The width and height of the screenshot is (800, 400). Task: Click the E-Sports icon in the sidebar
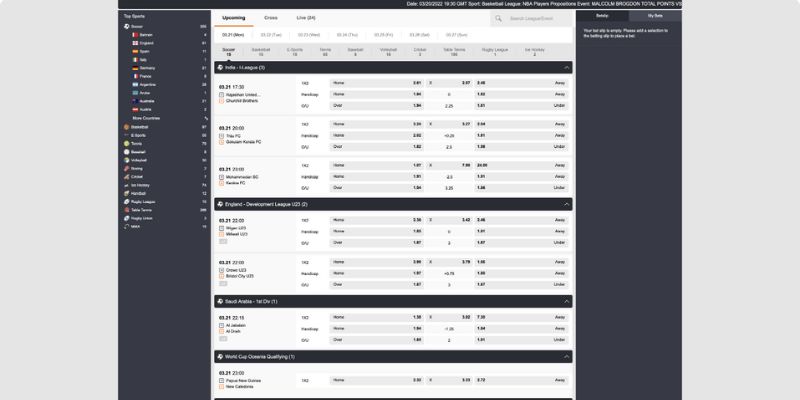click(x=127, y=135)
